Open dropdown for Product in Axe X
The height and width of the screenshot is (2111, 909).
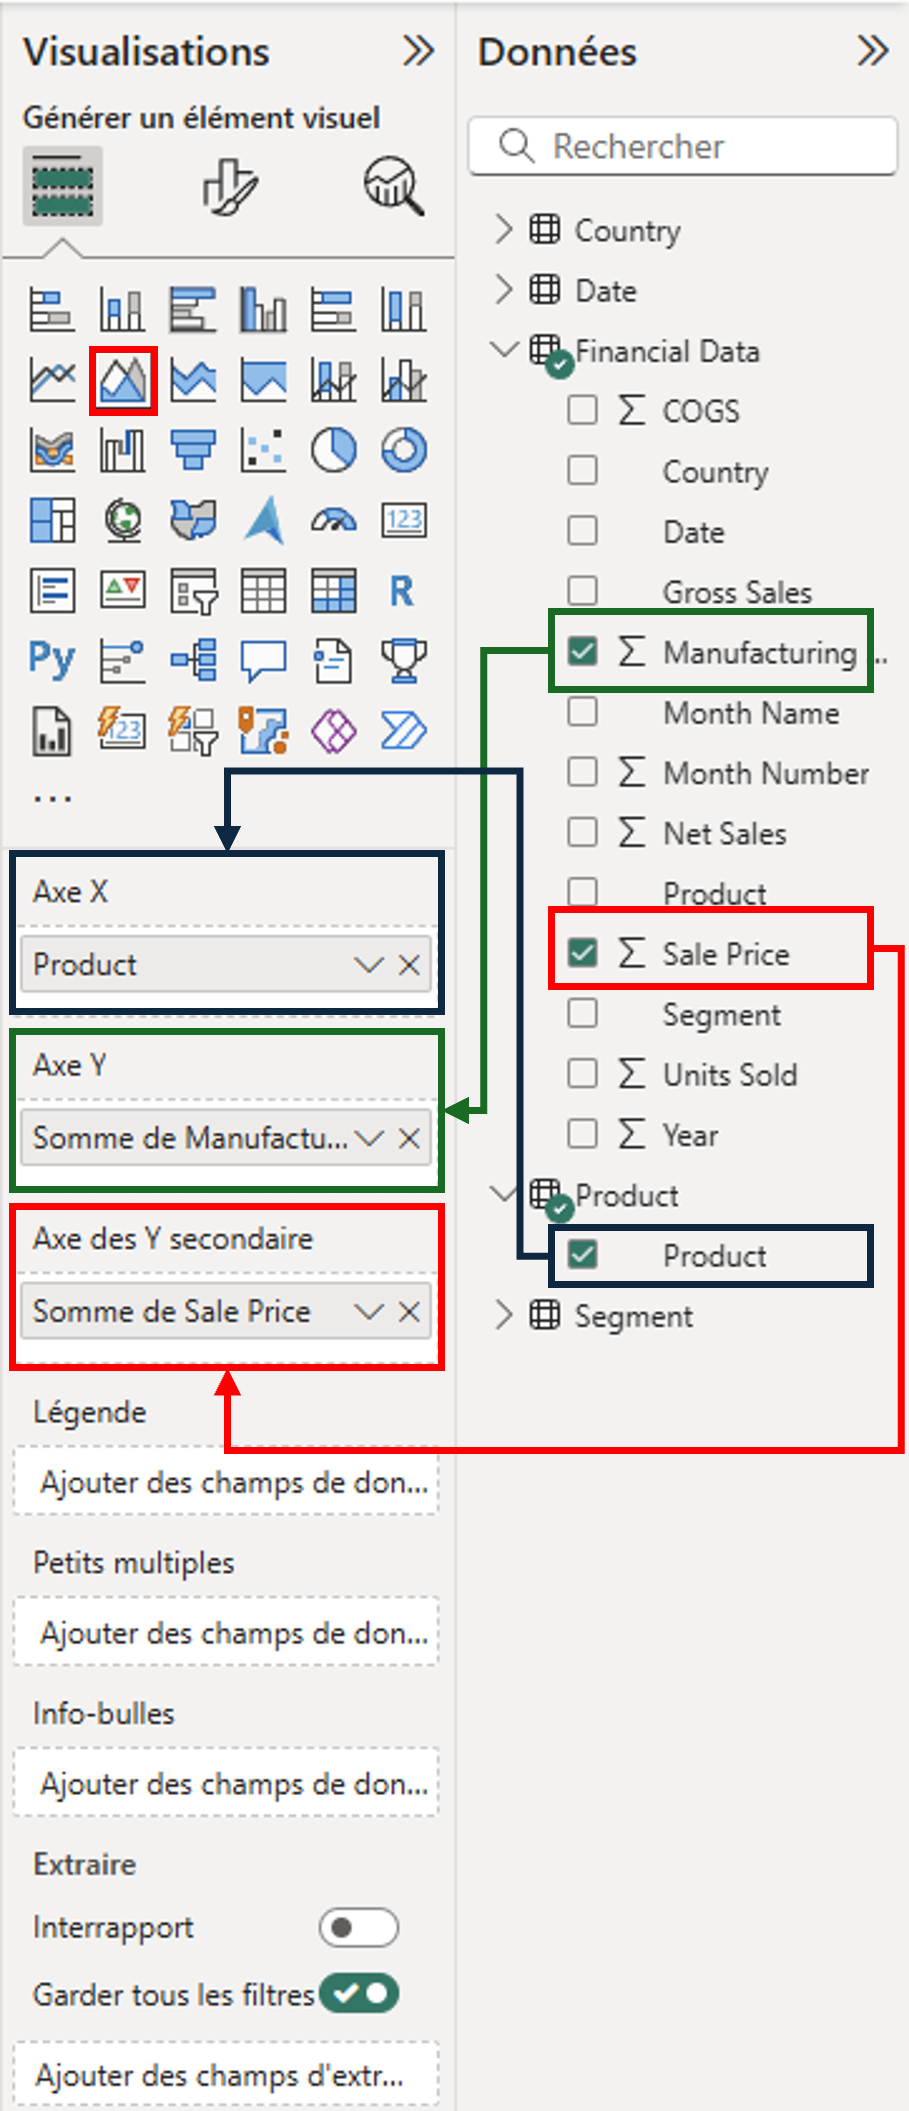pyautogui.click(x=368, y=965)
